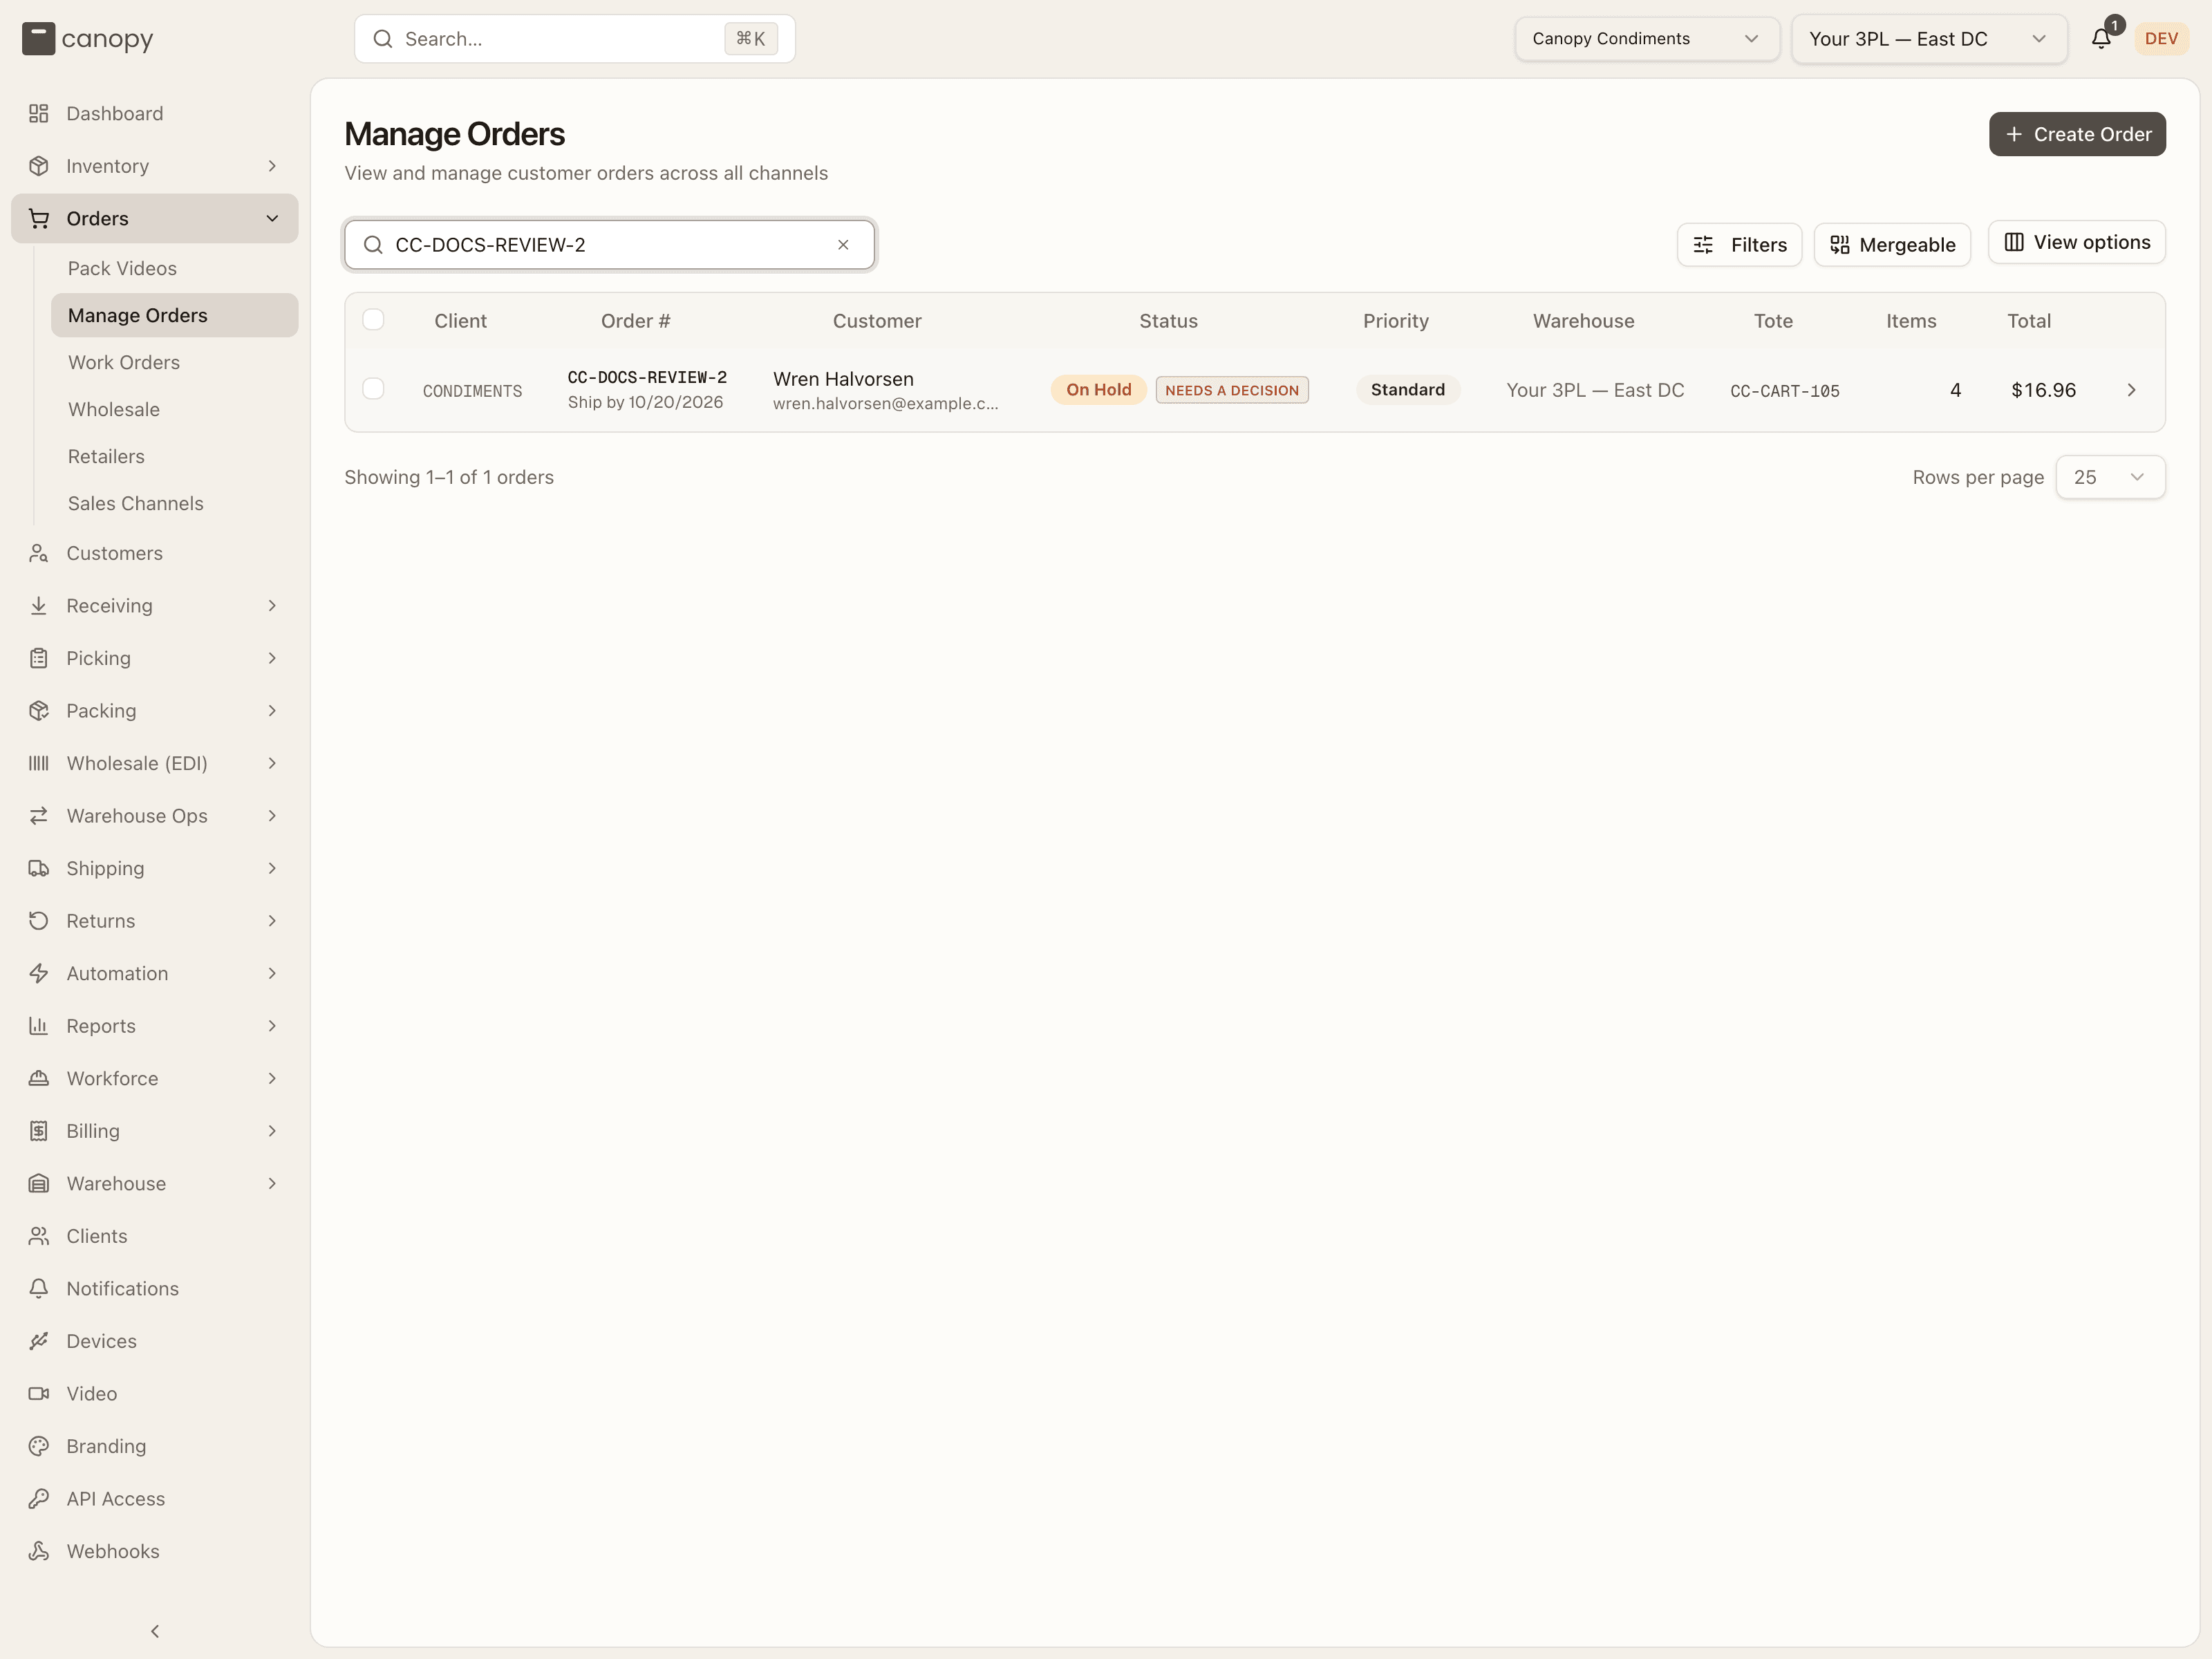Click the Devices plug icon

click(x=39, y=1341)
